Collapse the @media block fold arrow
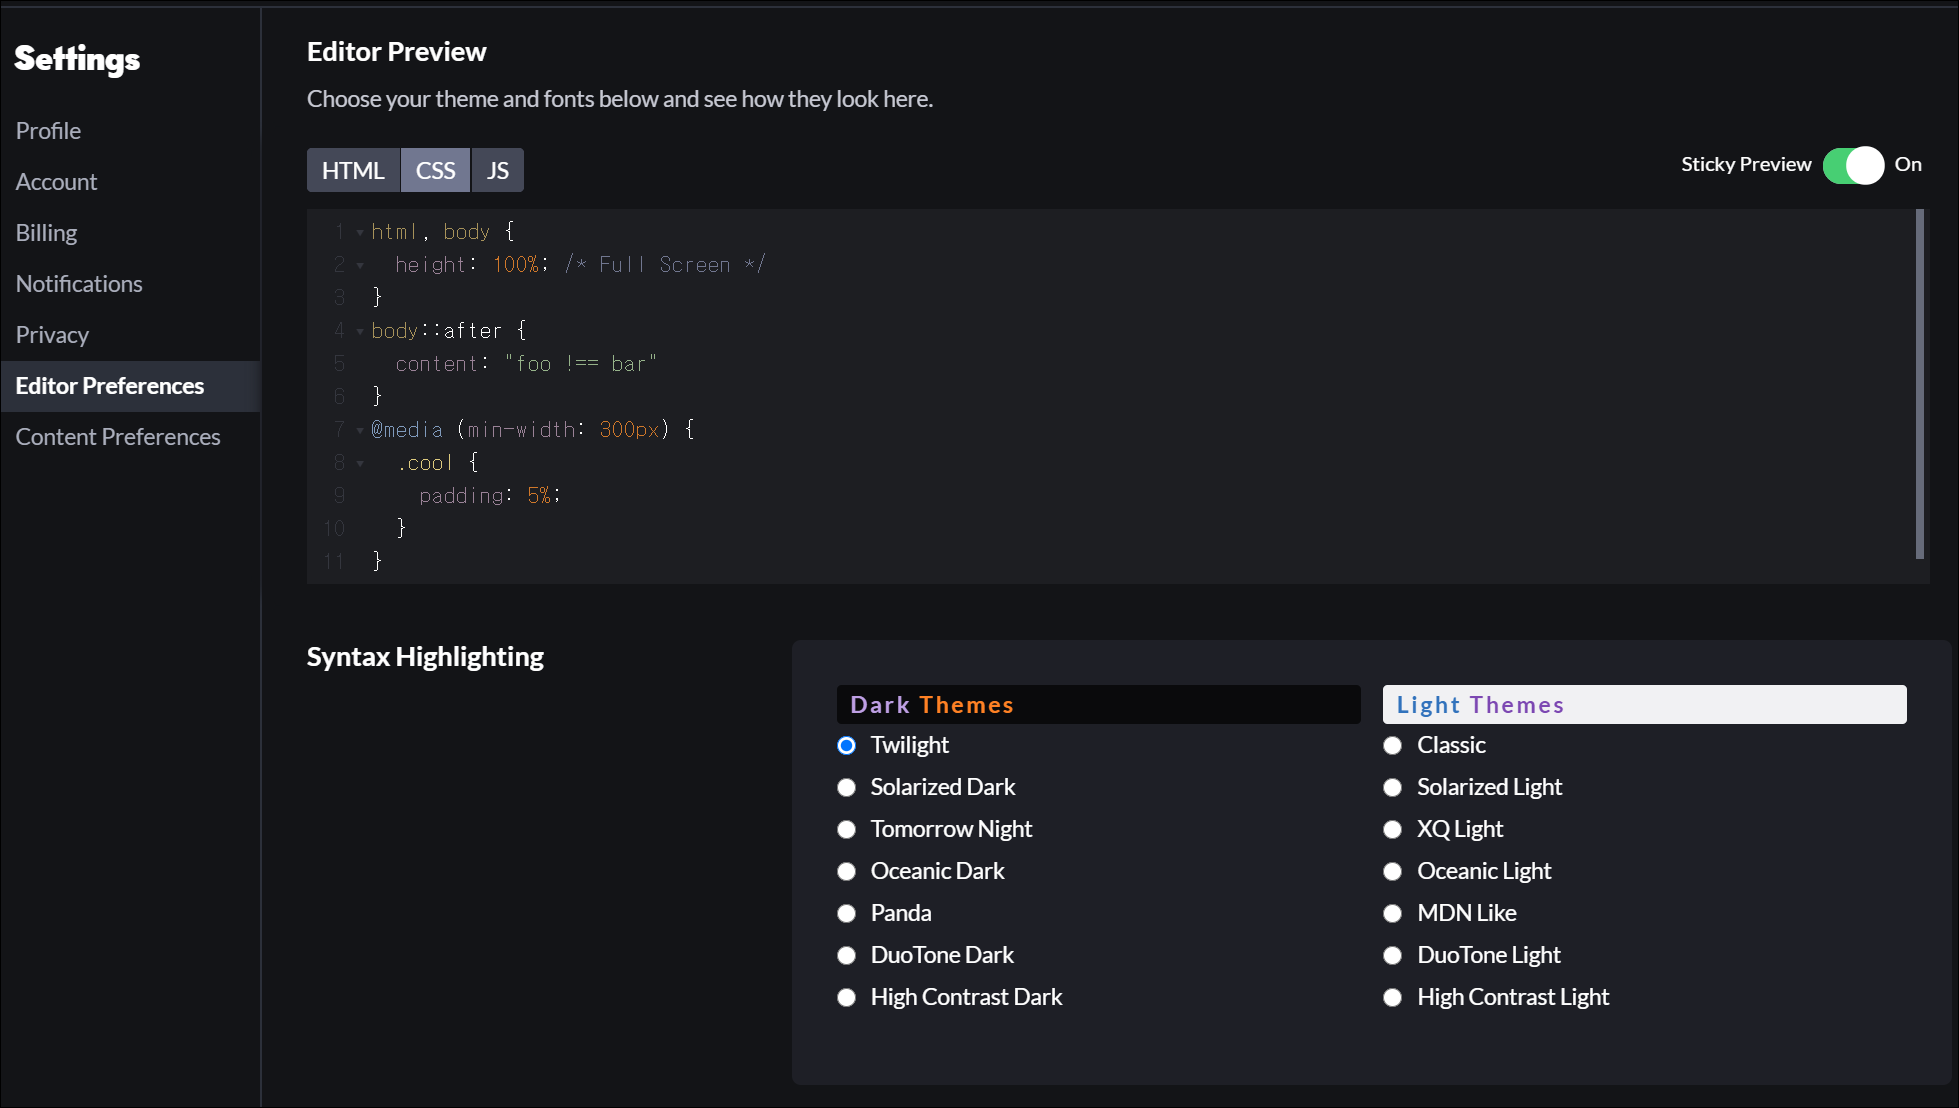 click(x=360, y=430)
